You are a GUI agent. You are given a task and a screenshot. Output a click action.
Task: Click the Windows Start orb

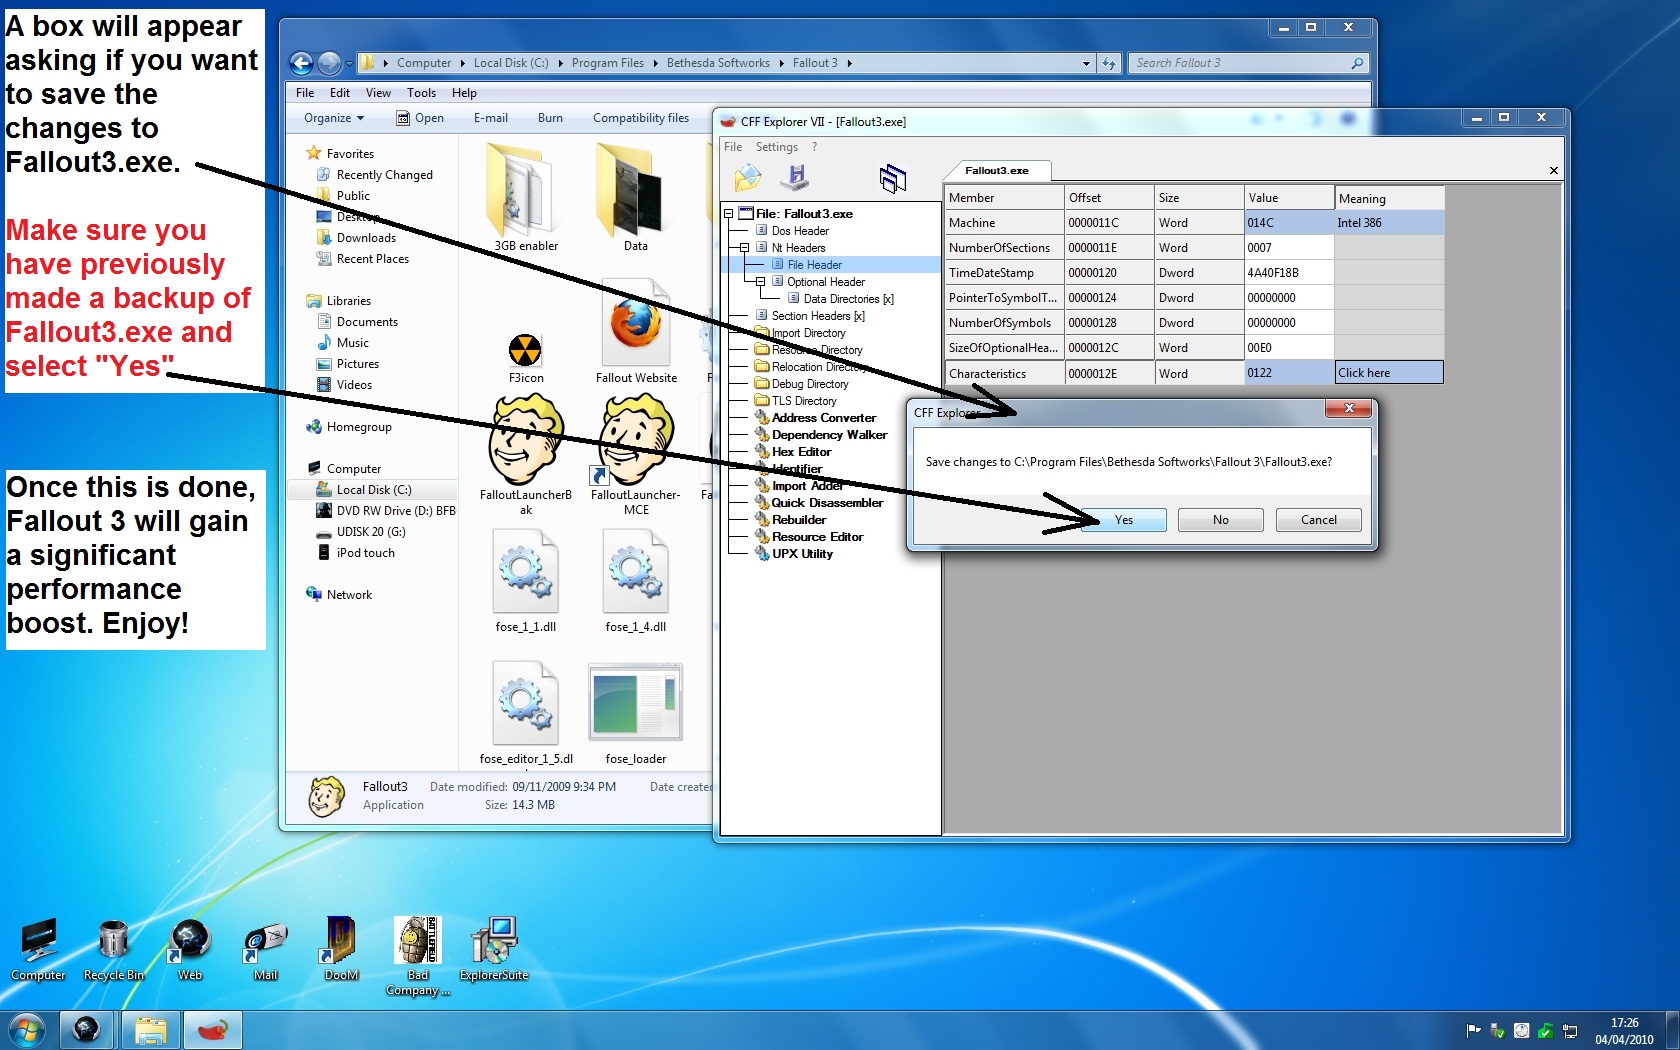tap(26, 1029)
